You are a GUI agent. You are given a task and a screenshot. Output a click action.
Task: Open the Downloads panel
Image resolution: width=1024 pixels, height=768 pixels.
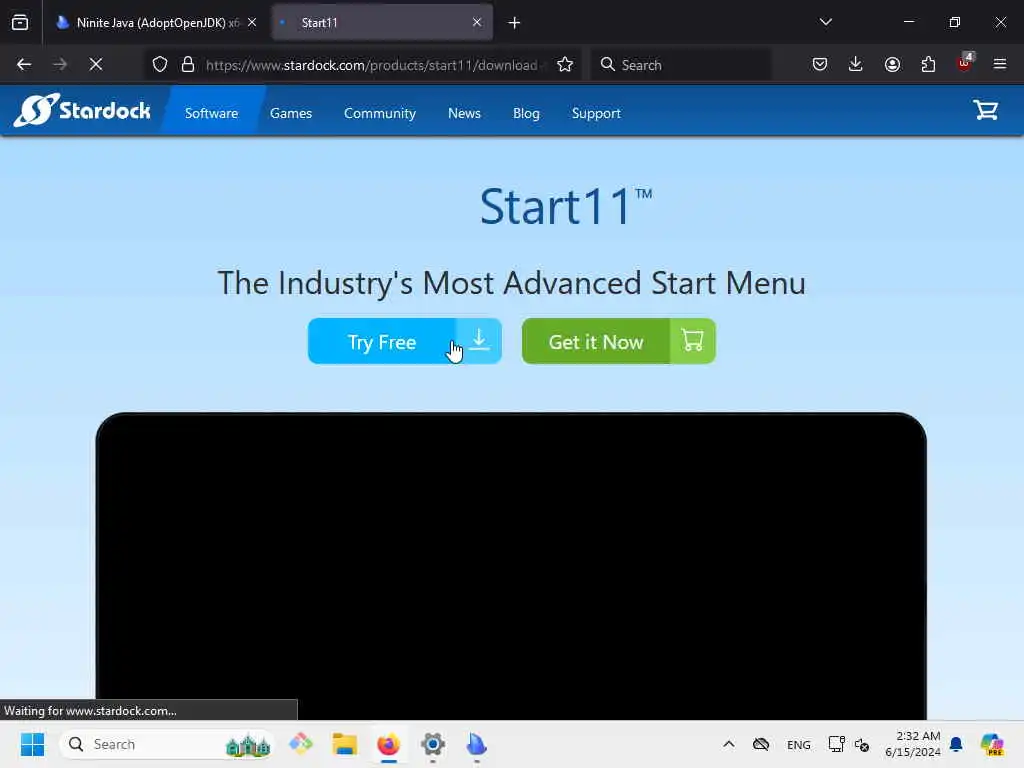(856, 64)
